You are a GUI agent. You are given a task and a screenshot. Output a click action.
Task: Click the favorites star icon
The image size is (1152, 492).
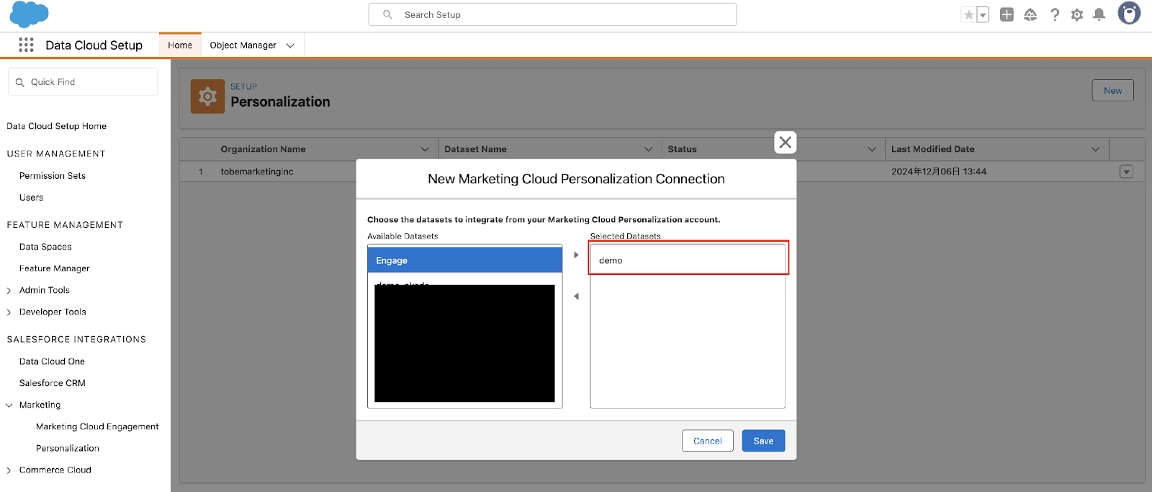coord(968,15)
